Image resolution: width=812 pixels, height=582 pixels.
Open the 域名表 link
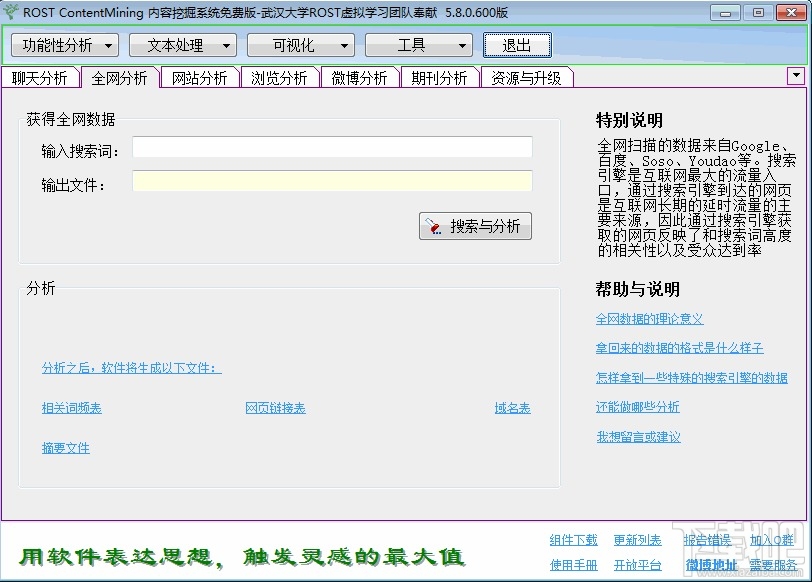[513, 408]
